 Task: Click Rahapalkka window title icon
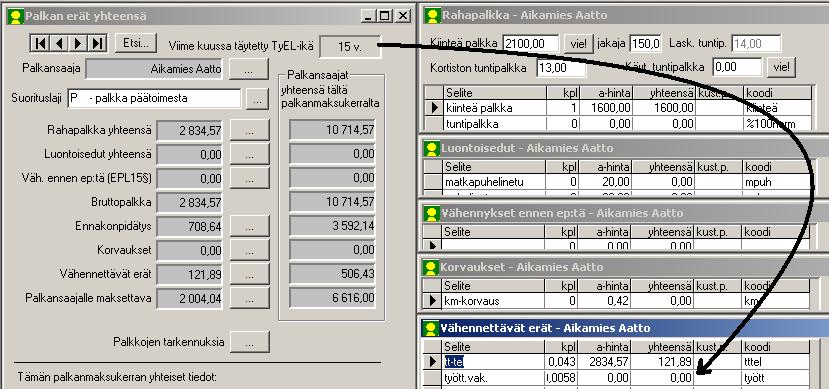coord(433,15)
